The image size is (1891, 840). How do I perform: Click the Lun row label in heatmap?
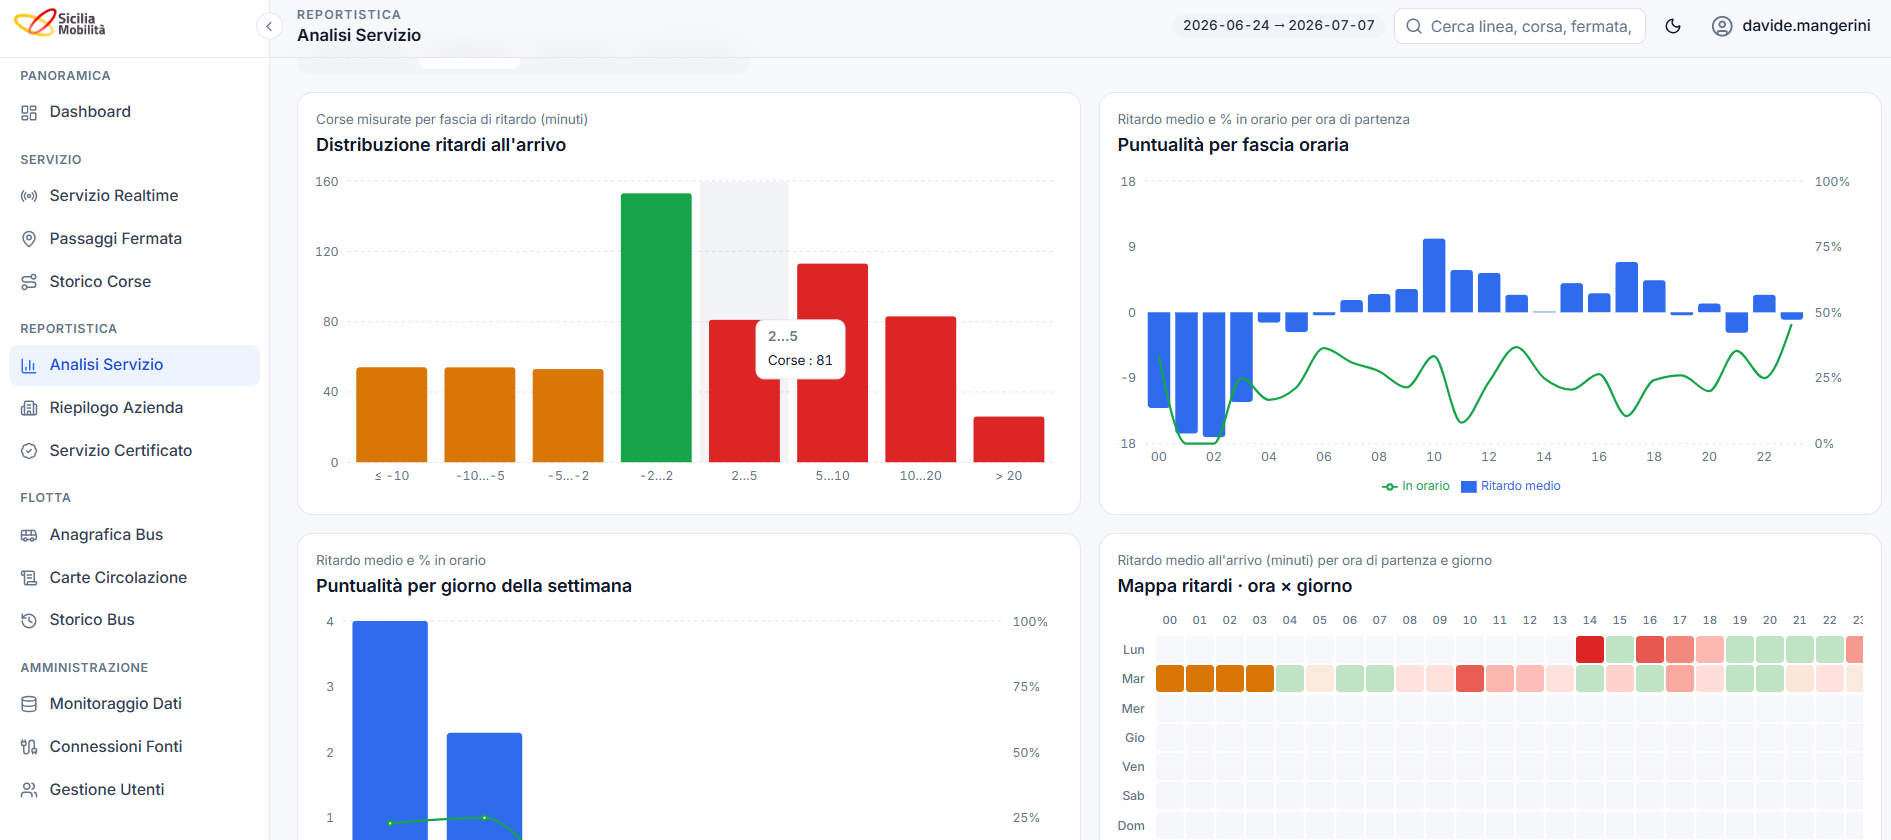pos(1133,650)
